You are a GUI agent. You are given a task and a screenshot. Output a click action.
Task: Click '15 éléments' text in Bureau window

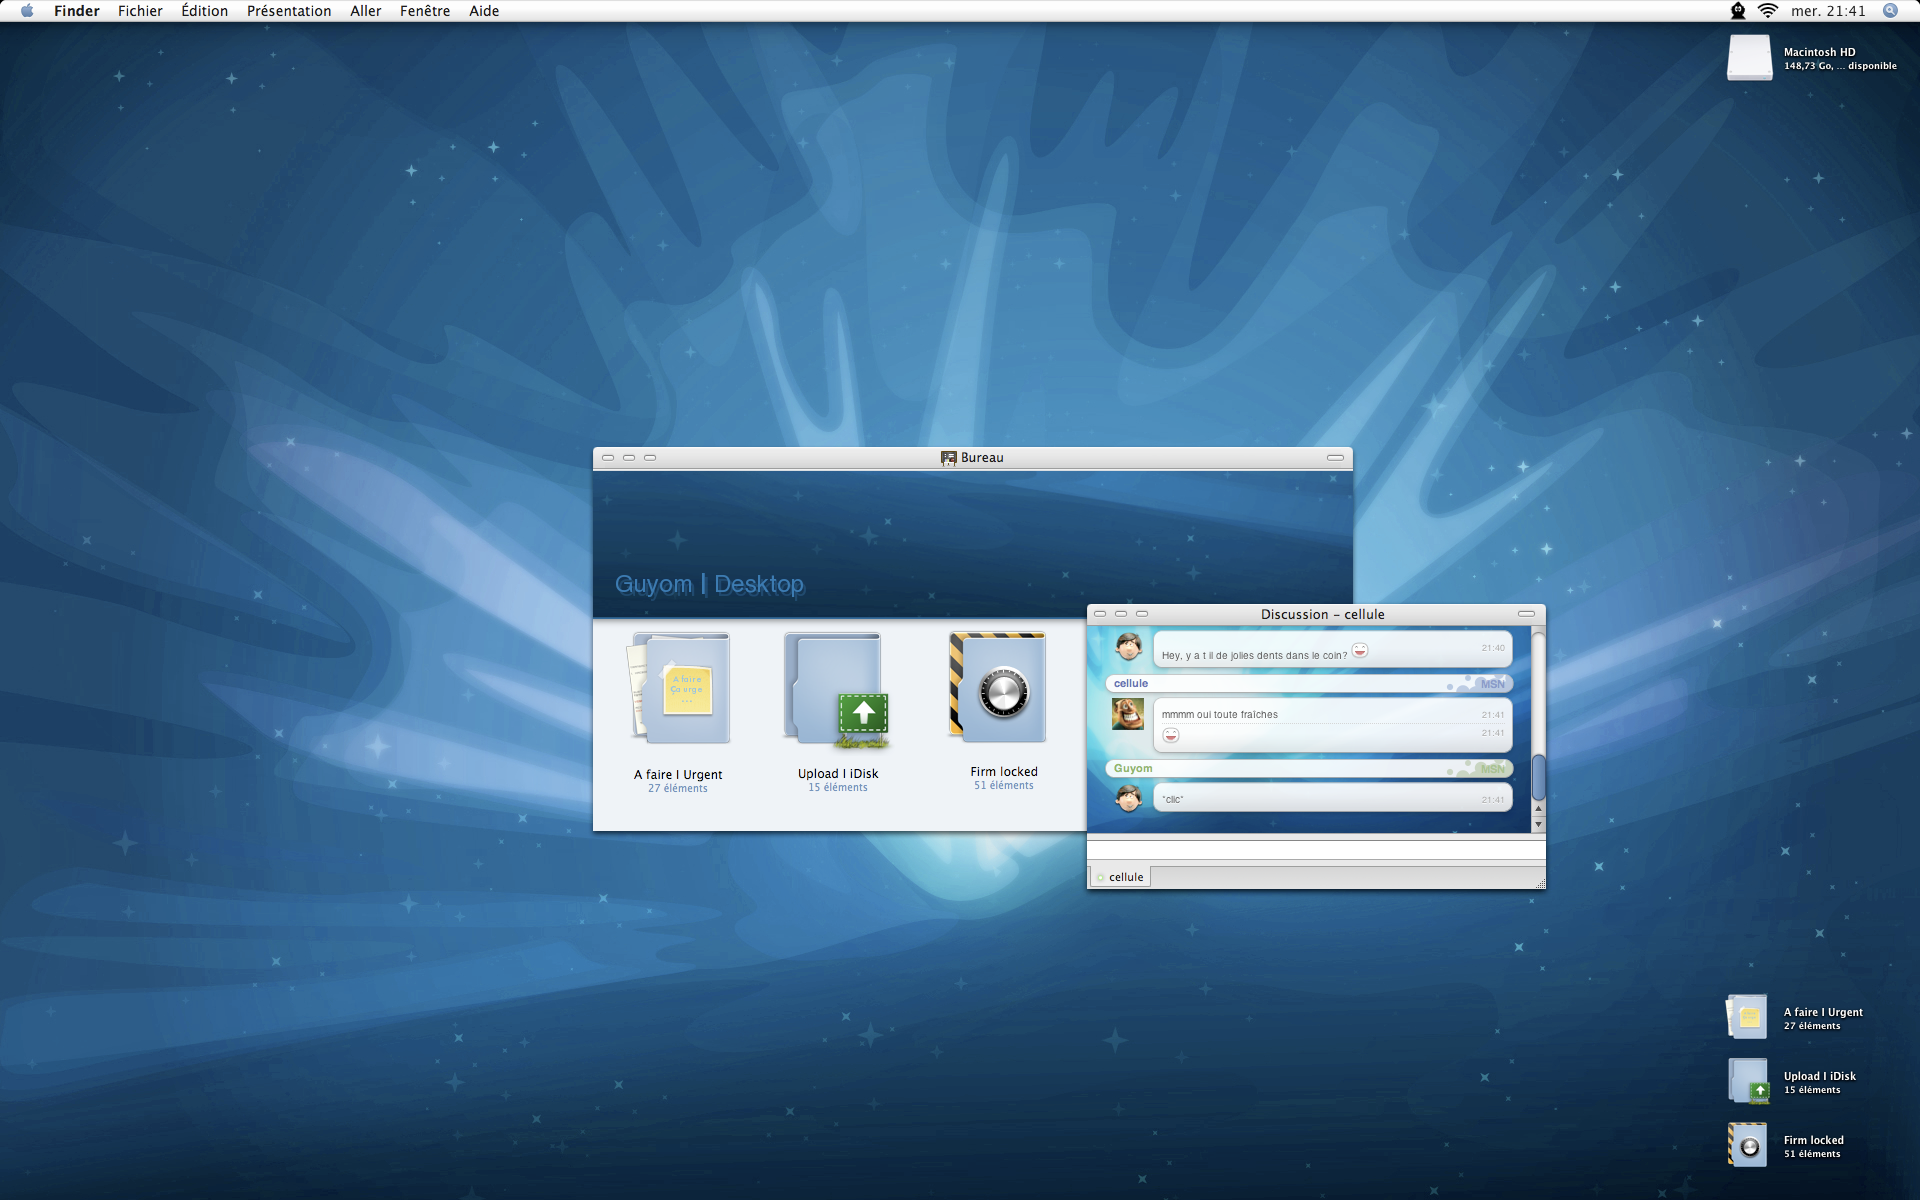point(838,788)
